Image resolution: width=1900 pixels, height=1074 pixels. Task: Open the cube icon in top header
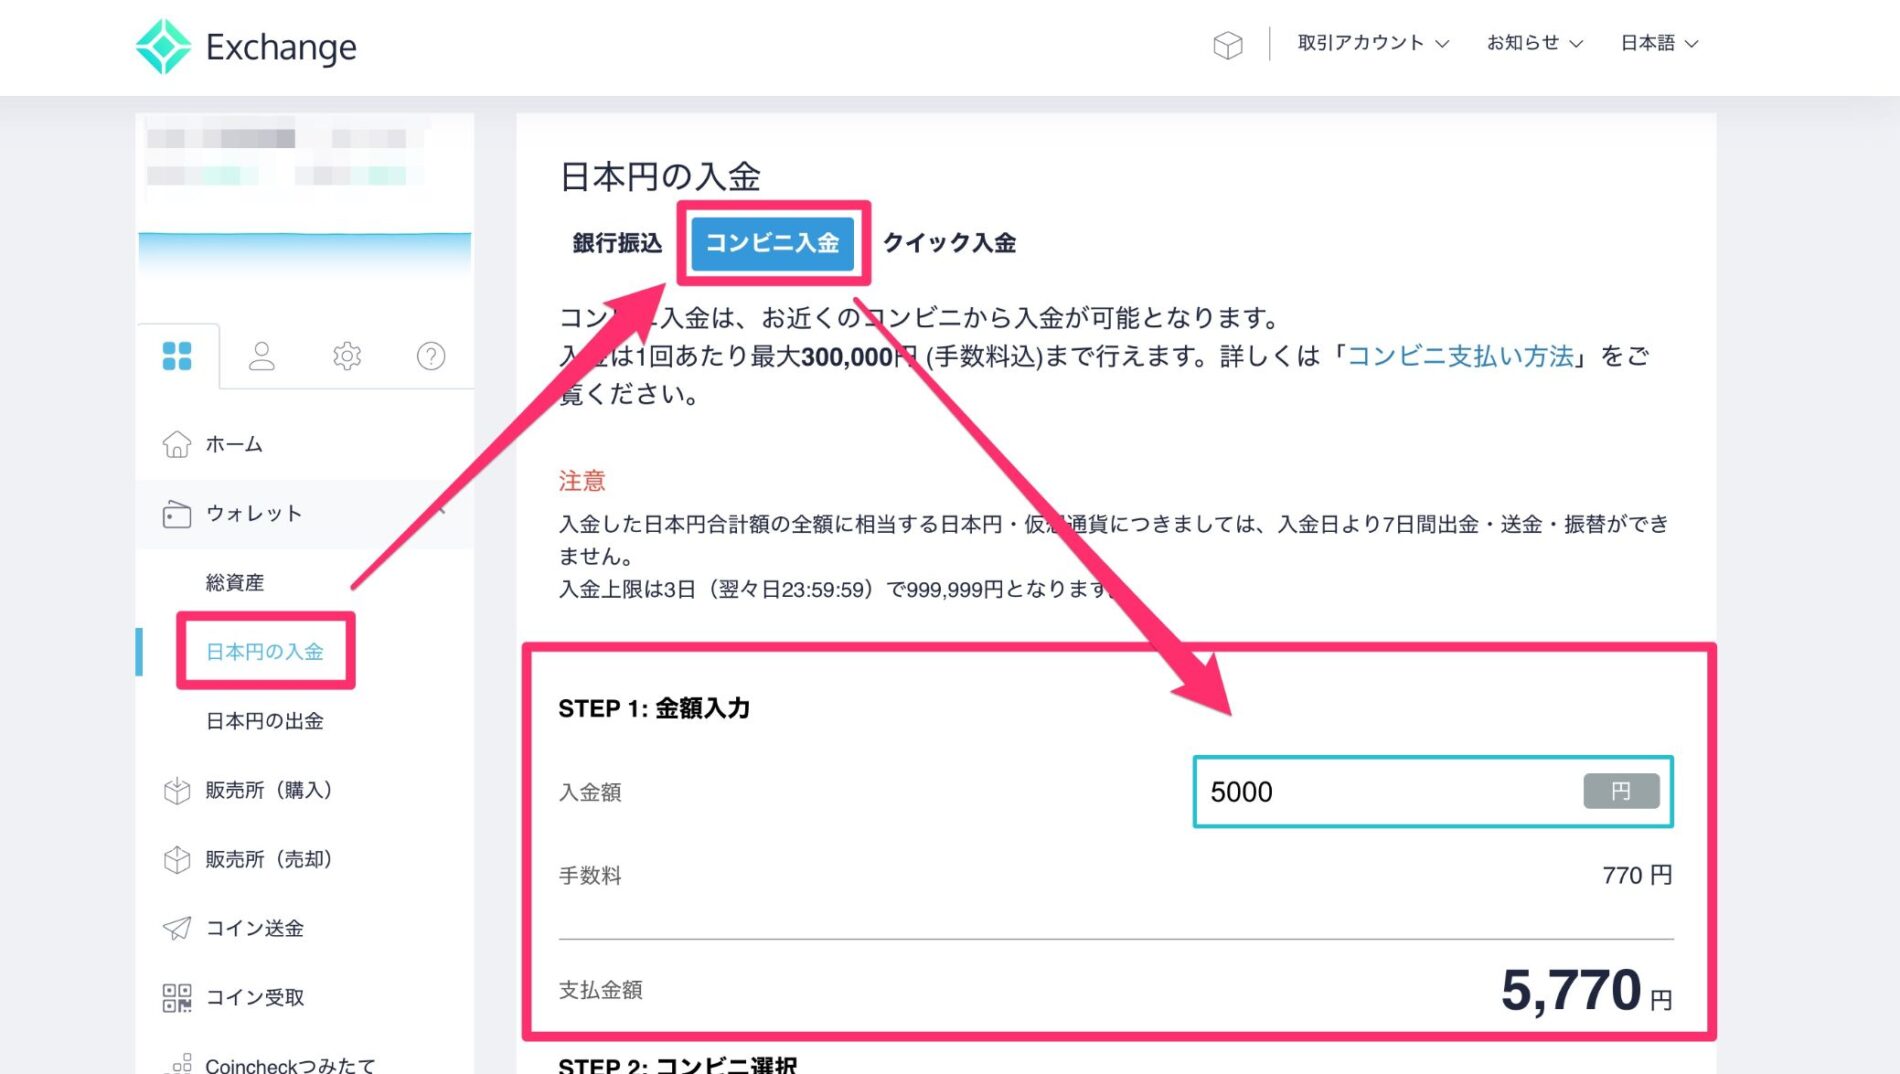[1227, 44]
